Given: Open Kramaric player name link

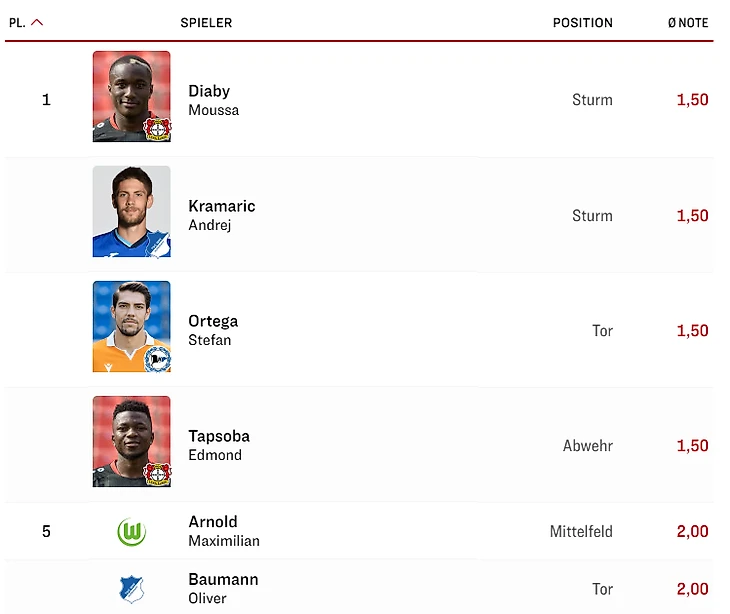Looking at the screenshot, I should 221,206.
